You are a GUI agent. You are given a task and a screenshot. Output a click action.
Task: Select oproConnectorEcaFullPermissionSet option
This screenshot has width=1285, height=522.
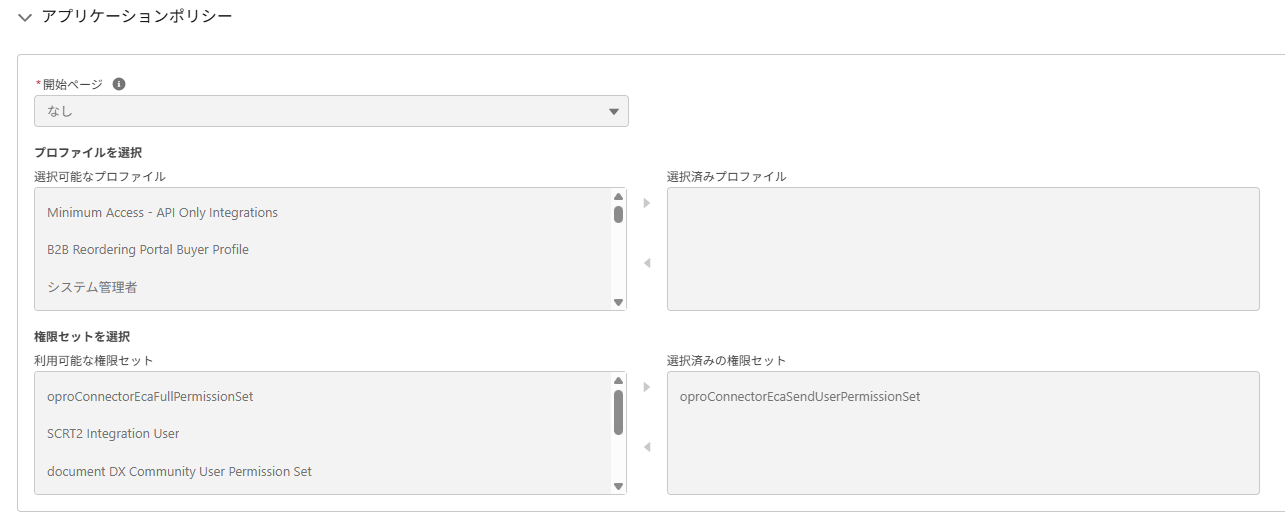[x=150, y=397]
